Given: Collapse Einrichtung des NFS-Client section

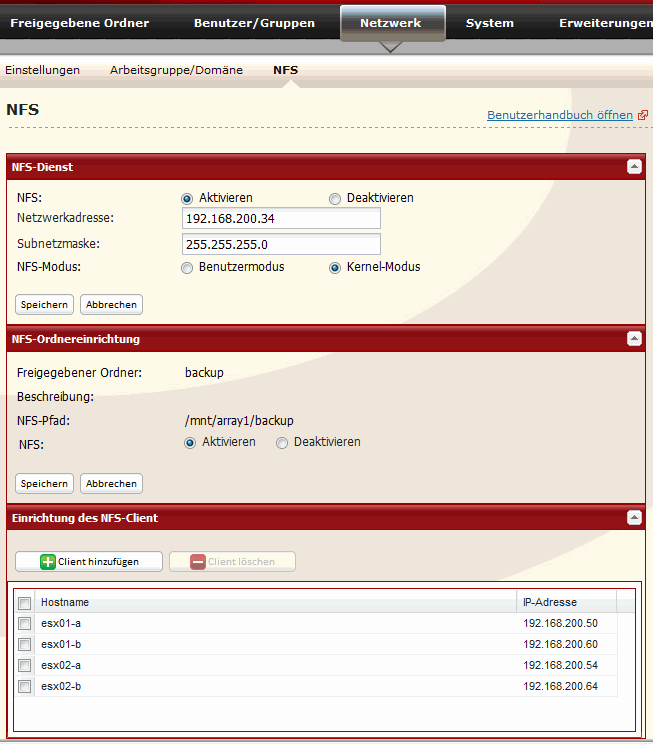Looking at the screenshot, I should [634, 518].
